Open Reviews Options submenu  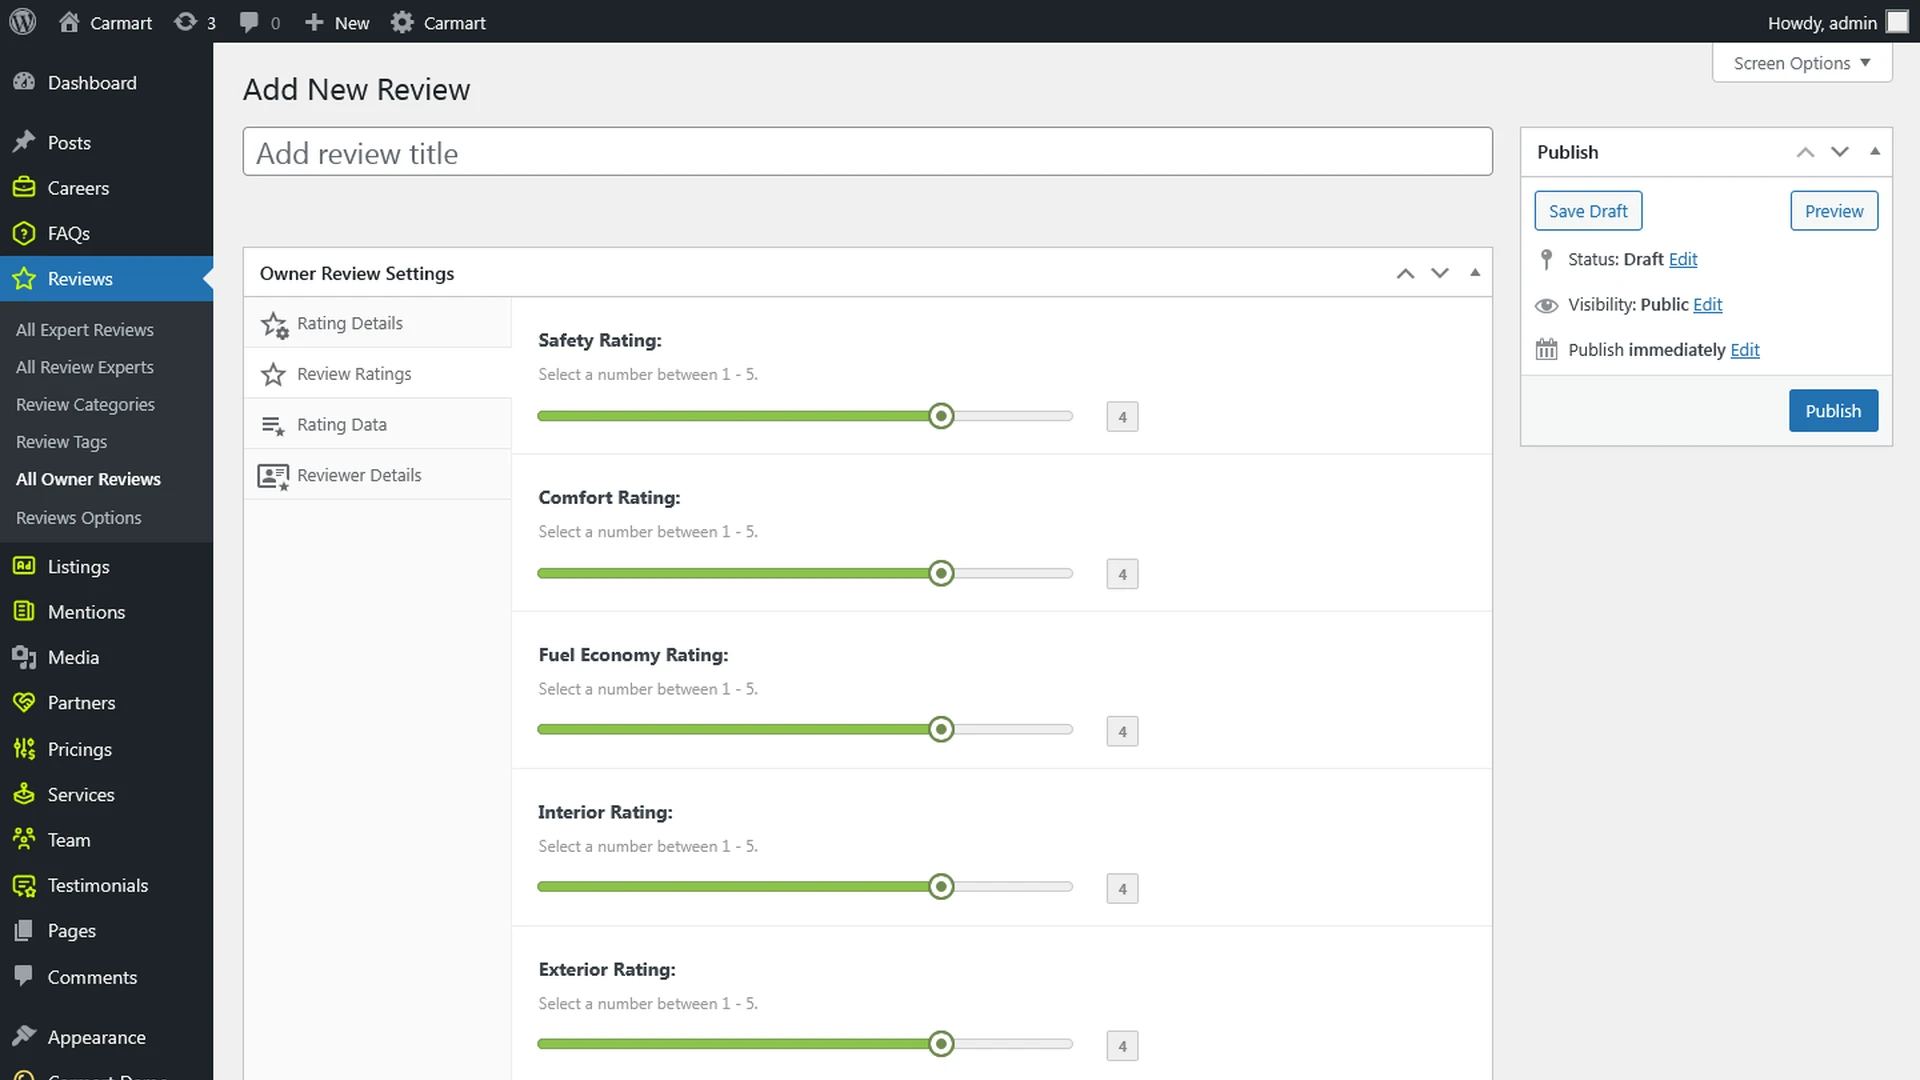point(78,518)
